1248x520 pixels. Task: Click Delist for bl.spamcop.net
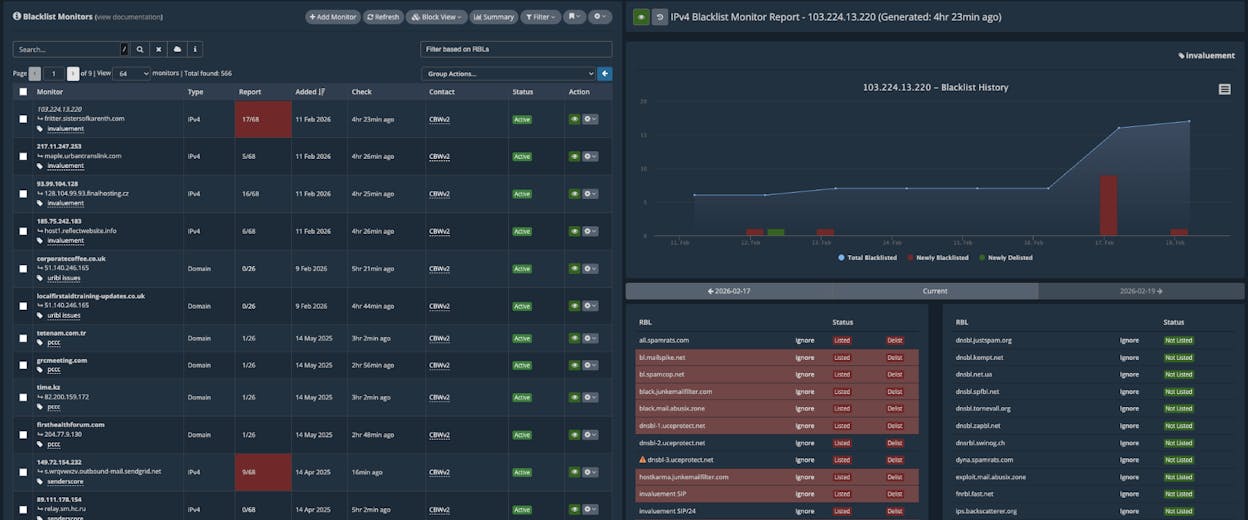coord(894,374)
